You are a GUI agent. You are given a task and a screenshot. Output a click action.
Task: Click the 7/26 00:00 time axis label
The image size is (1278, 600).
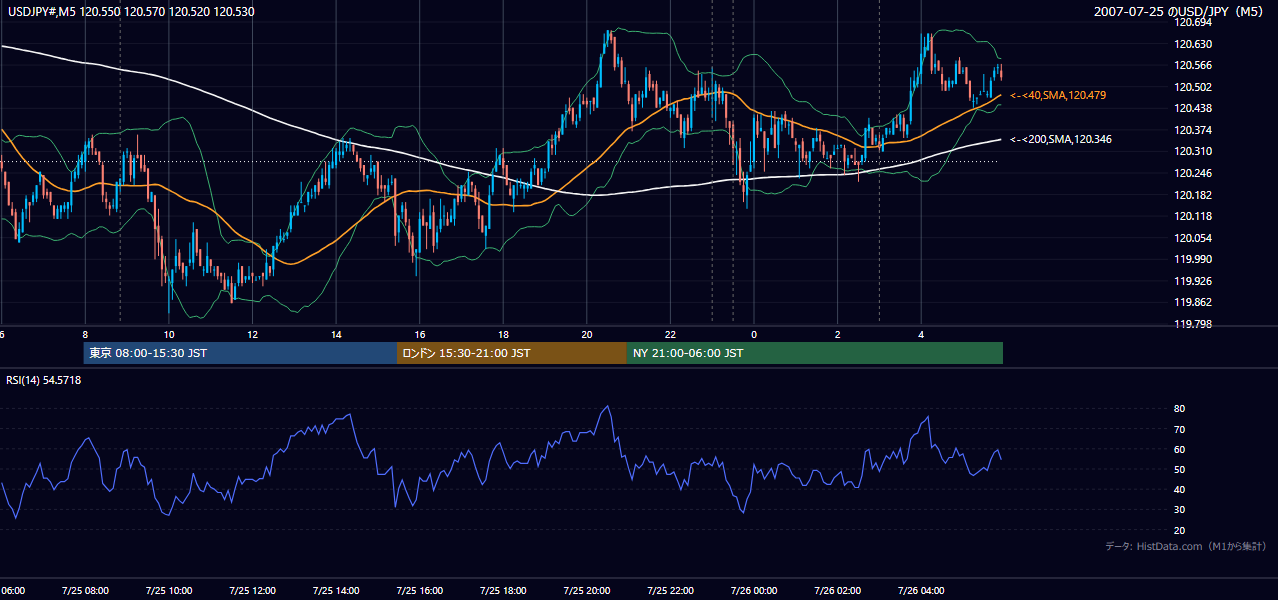click(753, 590)
